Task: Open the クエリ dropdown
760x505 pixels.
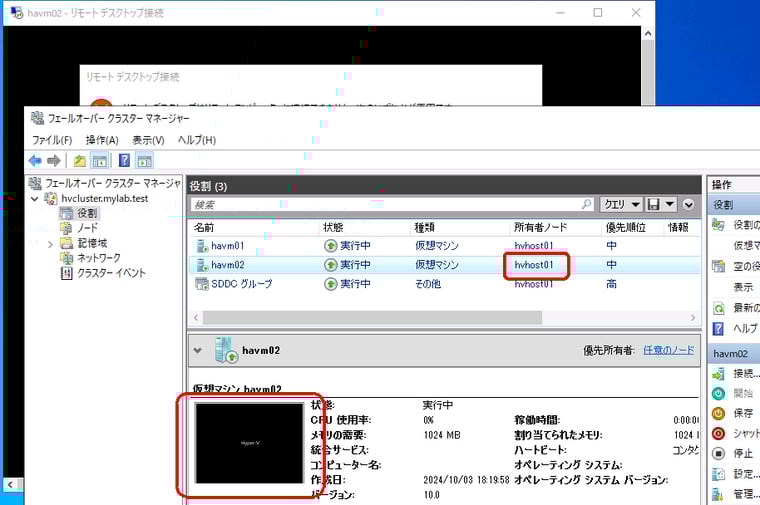Action: [621, 204]
